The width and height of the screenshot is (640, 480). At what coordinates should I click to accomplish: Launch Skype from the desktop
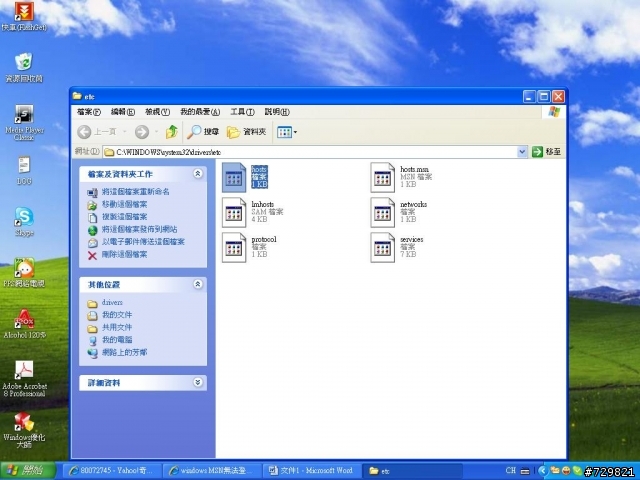coord(24,222)
